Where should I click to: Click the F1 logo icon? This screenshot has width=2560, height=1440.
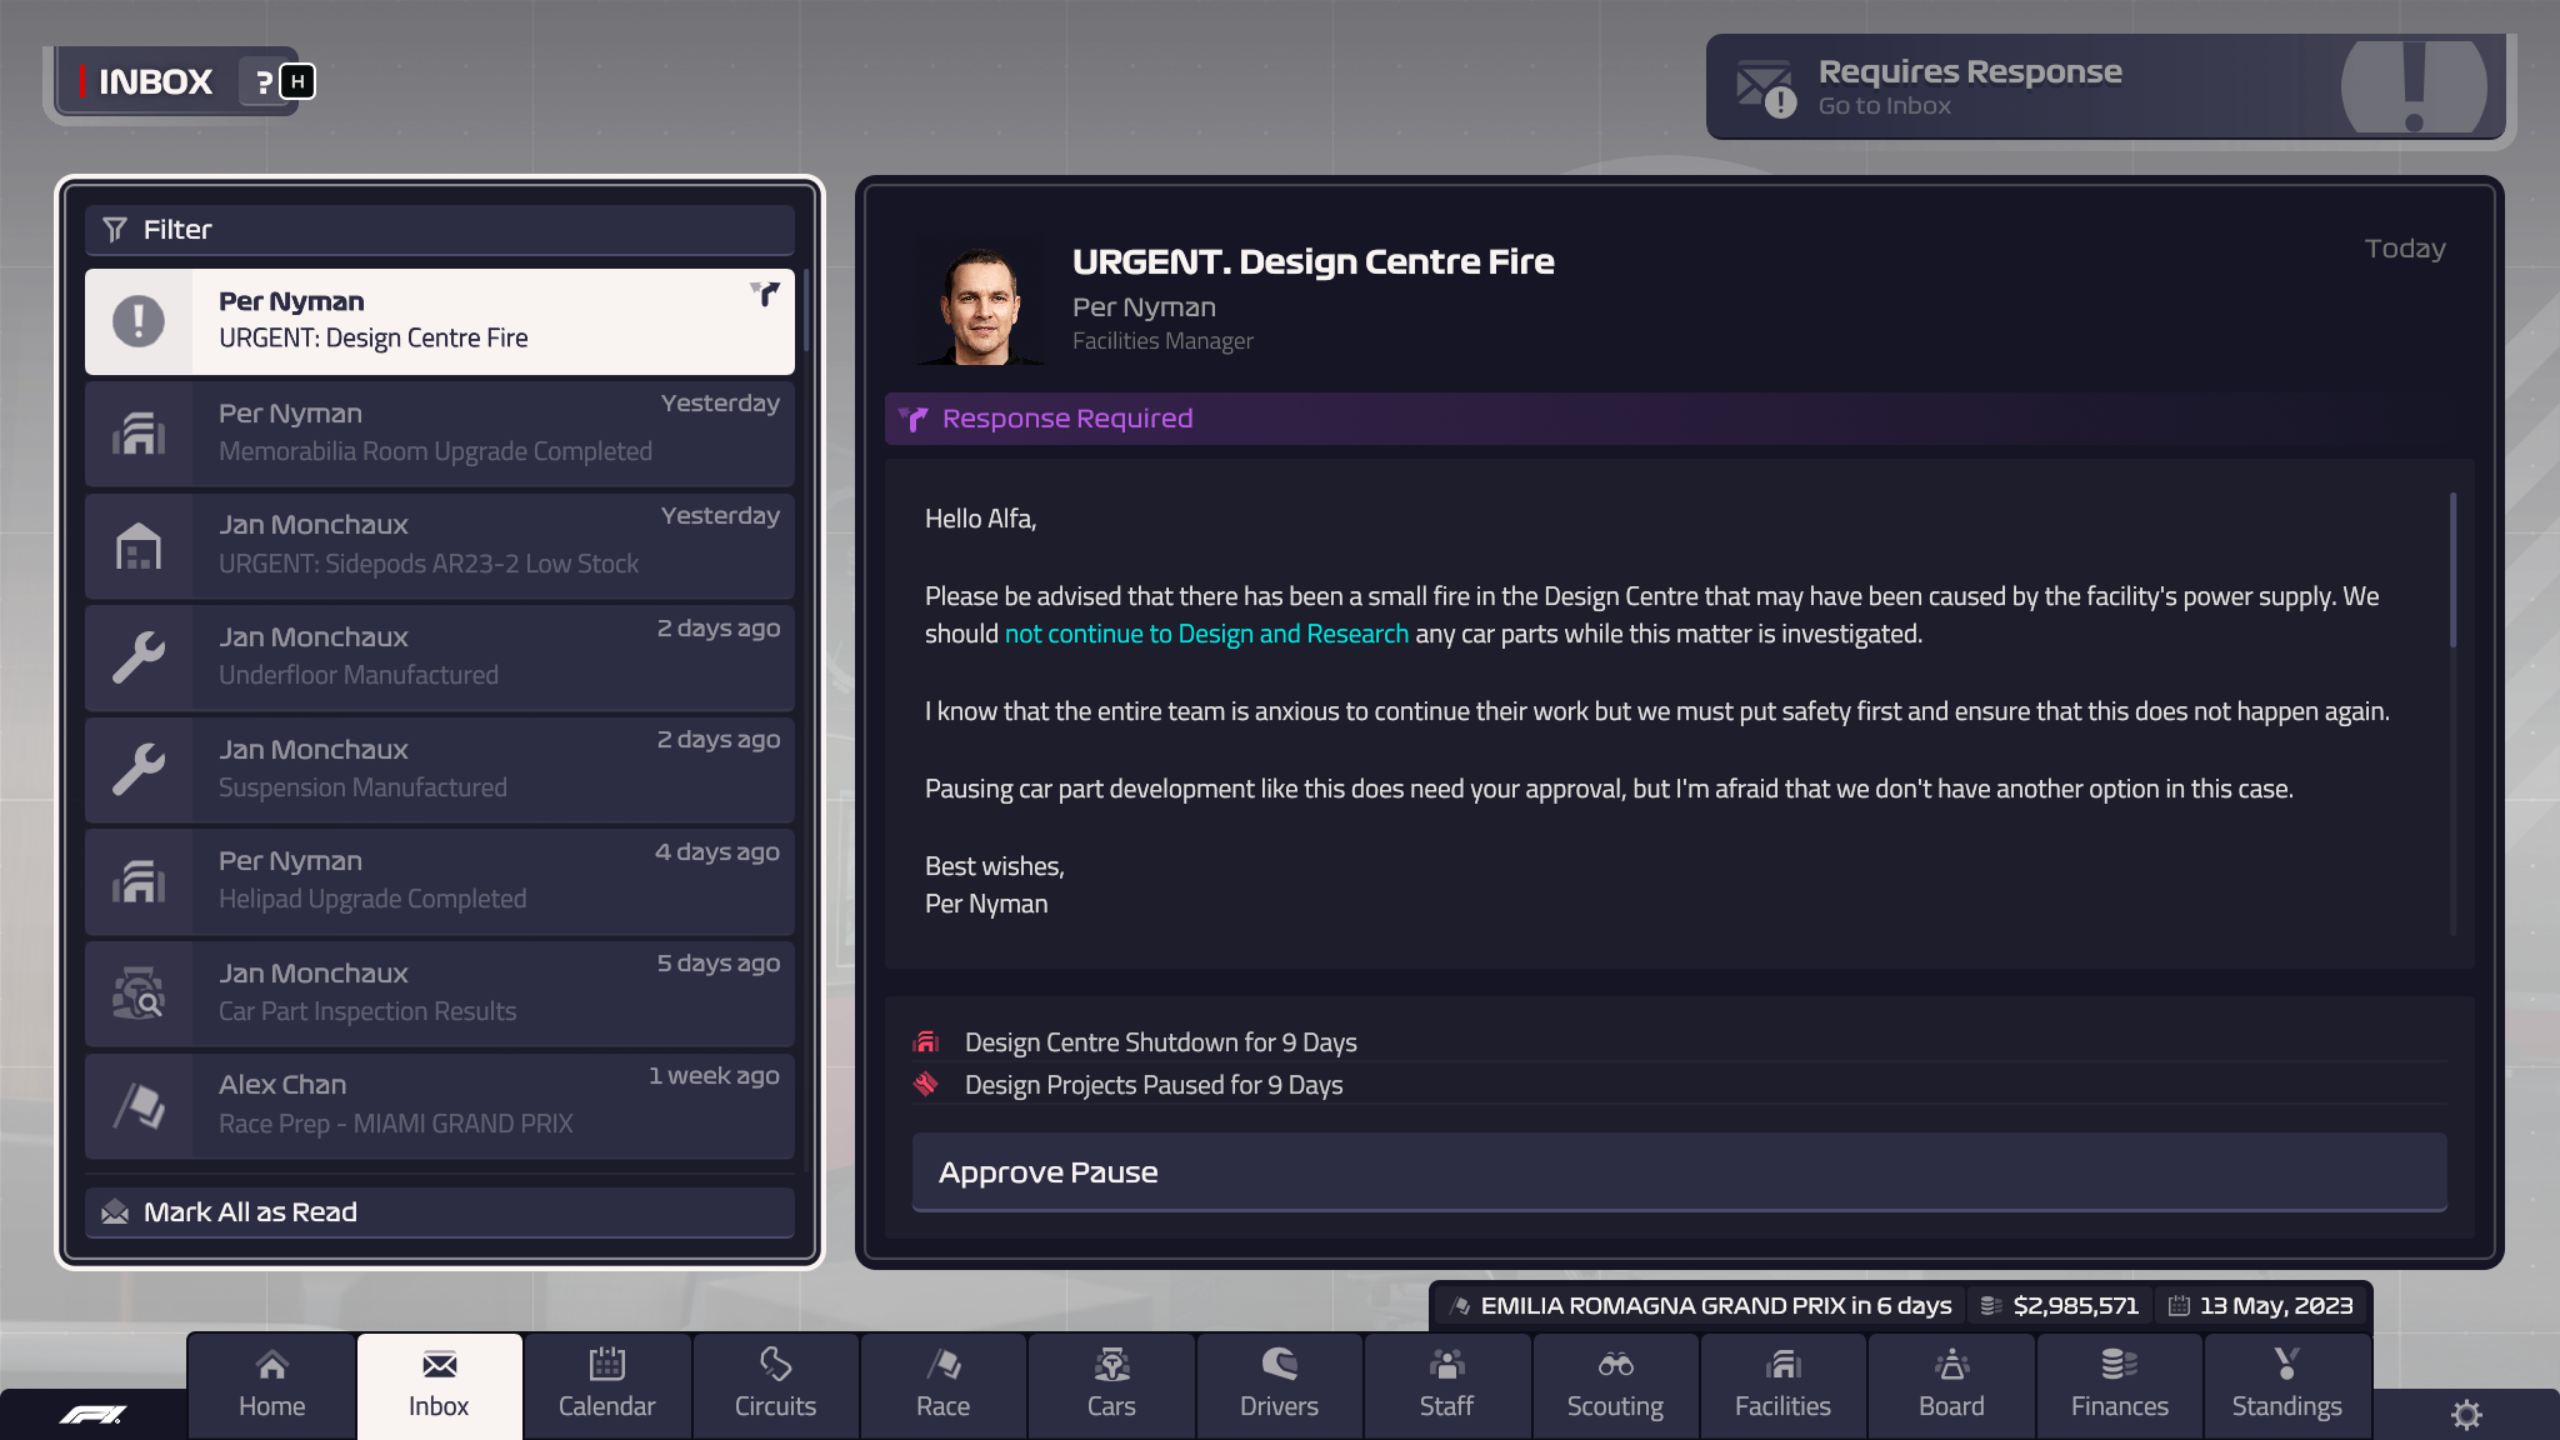(x=92, y=1414)
